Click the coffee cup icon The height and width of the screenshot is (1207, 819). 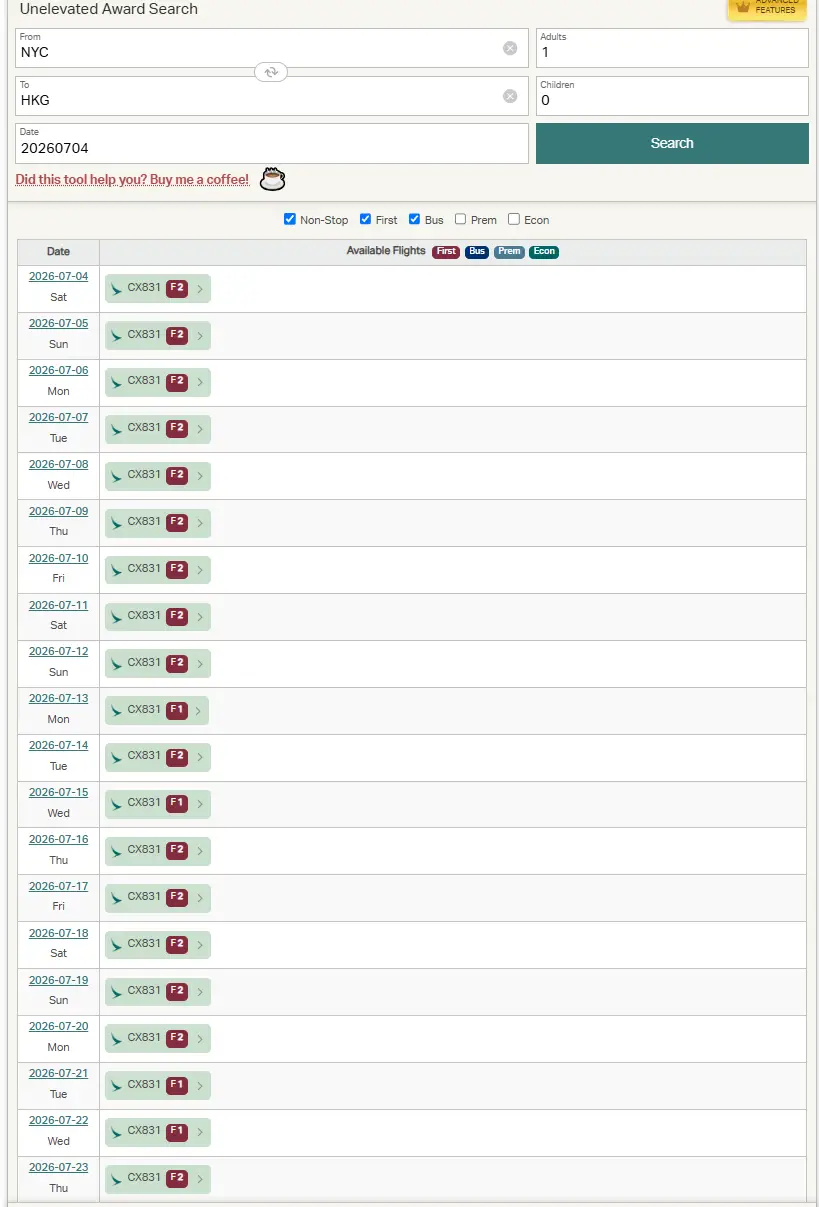(272, 179)
